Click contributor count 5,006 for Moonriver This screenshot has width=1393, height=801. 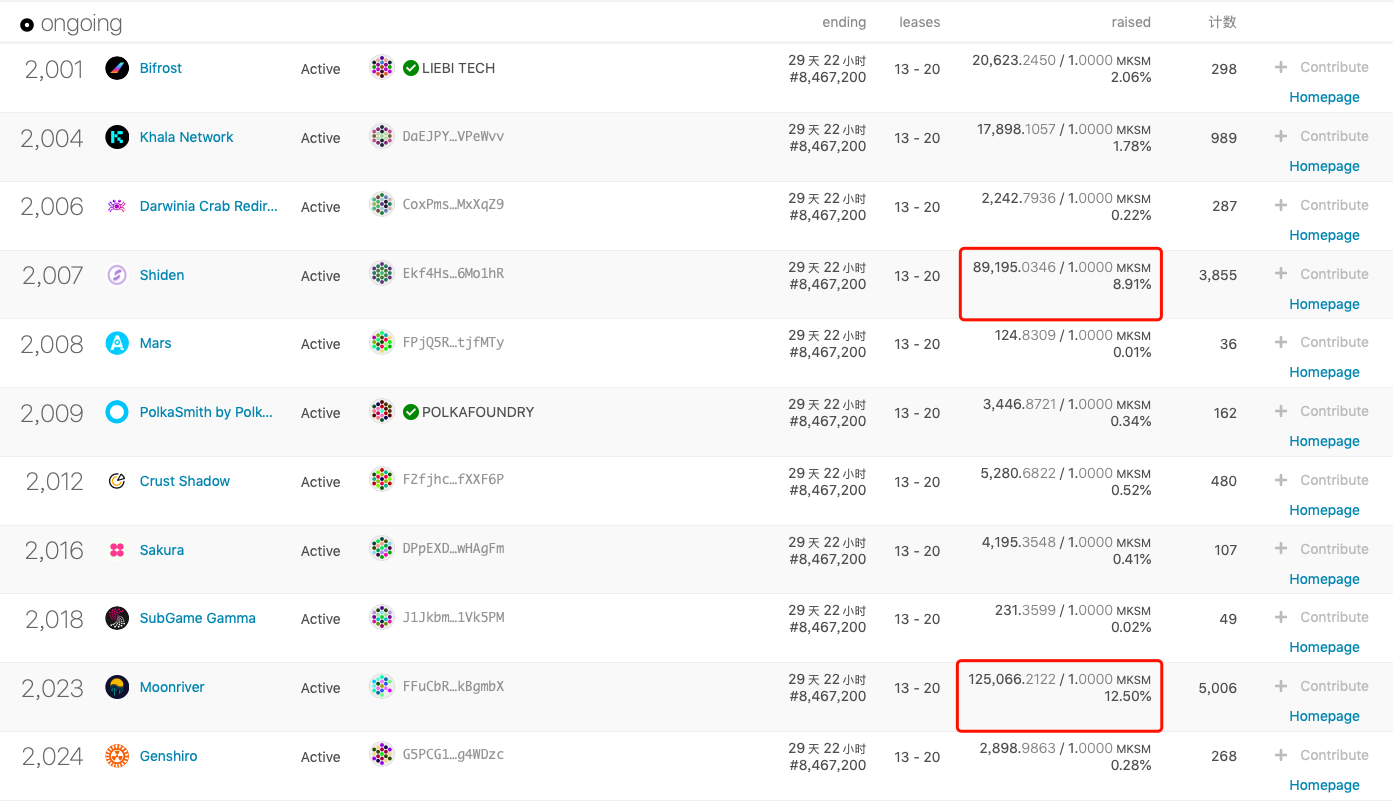click(x=1217, y=688)
